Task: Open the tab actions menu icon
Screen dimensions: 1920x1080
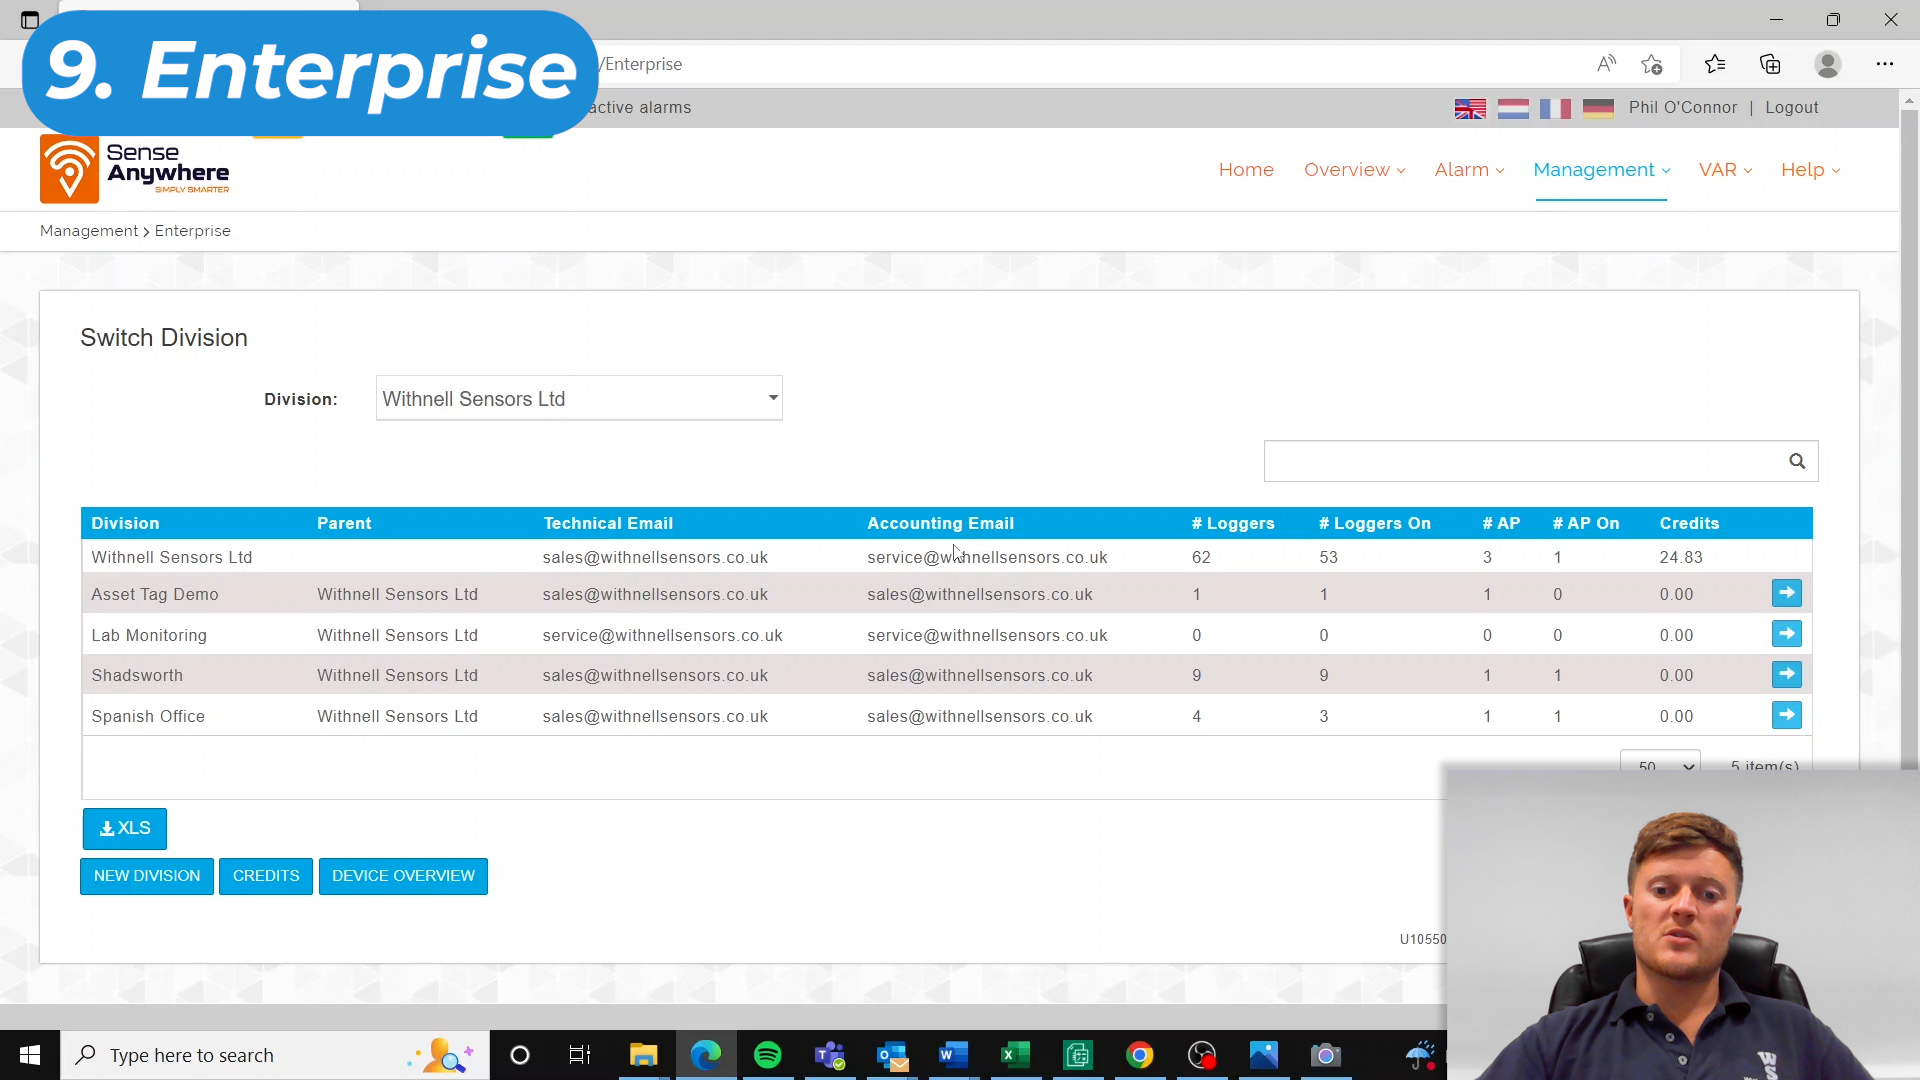Action: pyautogui.click(x=30, y=20)
